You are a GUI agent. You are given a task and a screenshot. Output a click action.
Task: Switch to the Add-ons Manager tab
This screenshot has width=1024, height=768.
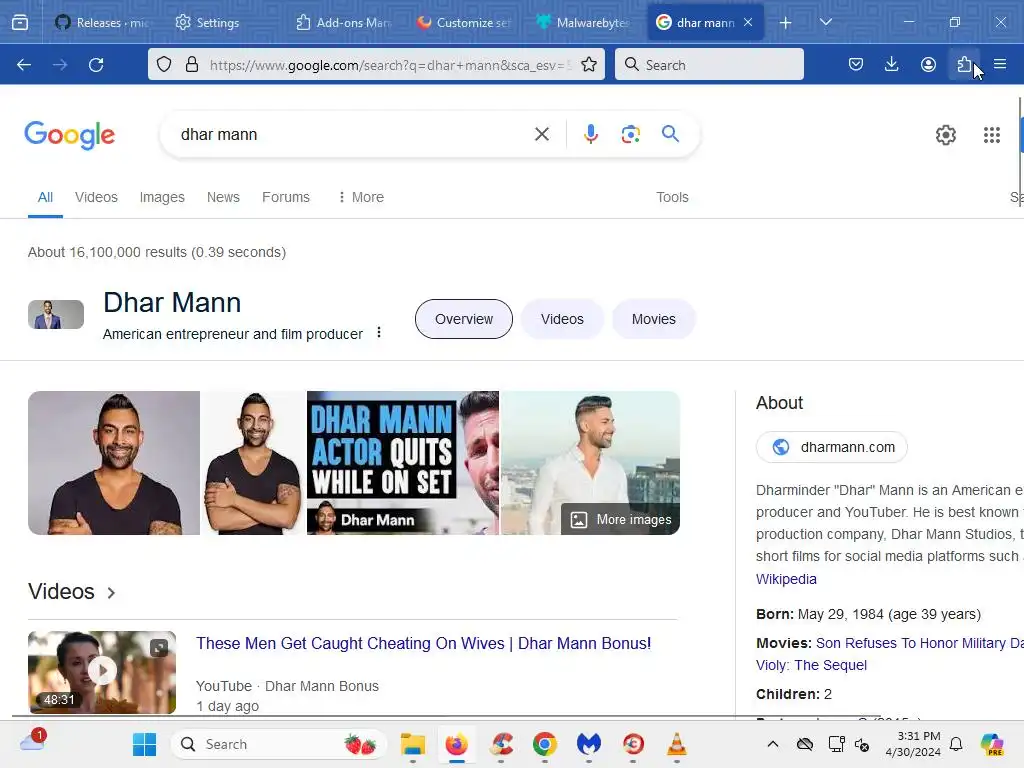coord(344,23)
